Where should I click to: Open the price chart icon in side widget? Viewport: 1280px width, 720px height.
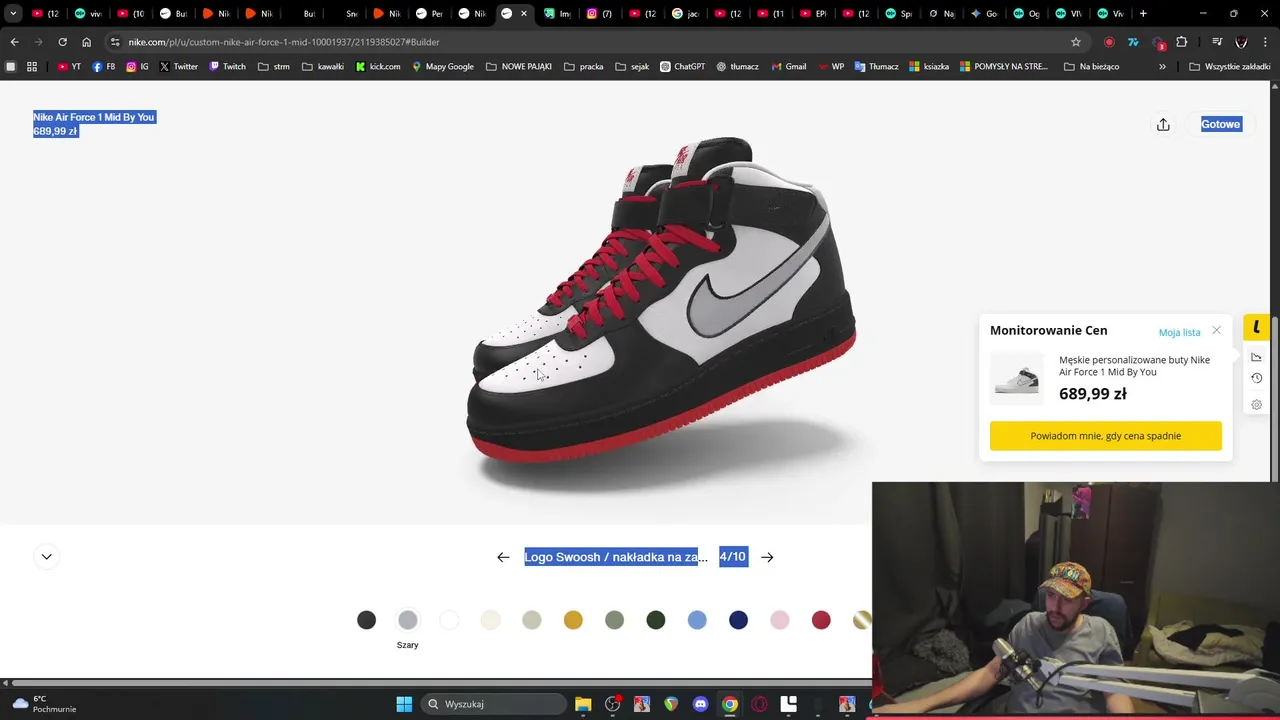tap(1256, 357)
